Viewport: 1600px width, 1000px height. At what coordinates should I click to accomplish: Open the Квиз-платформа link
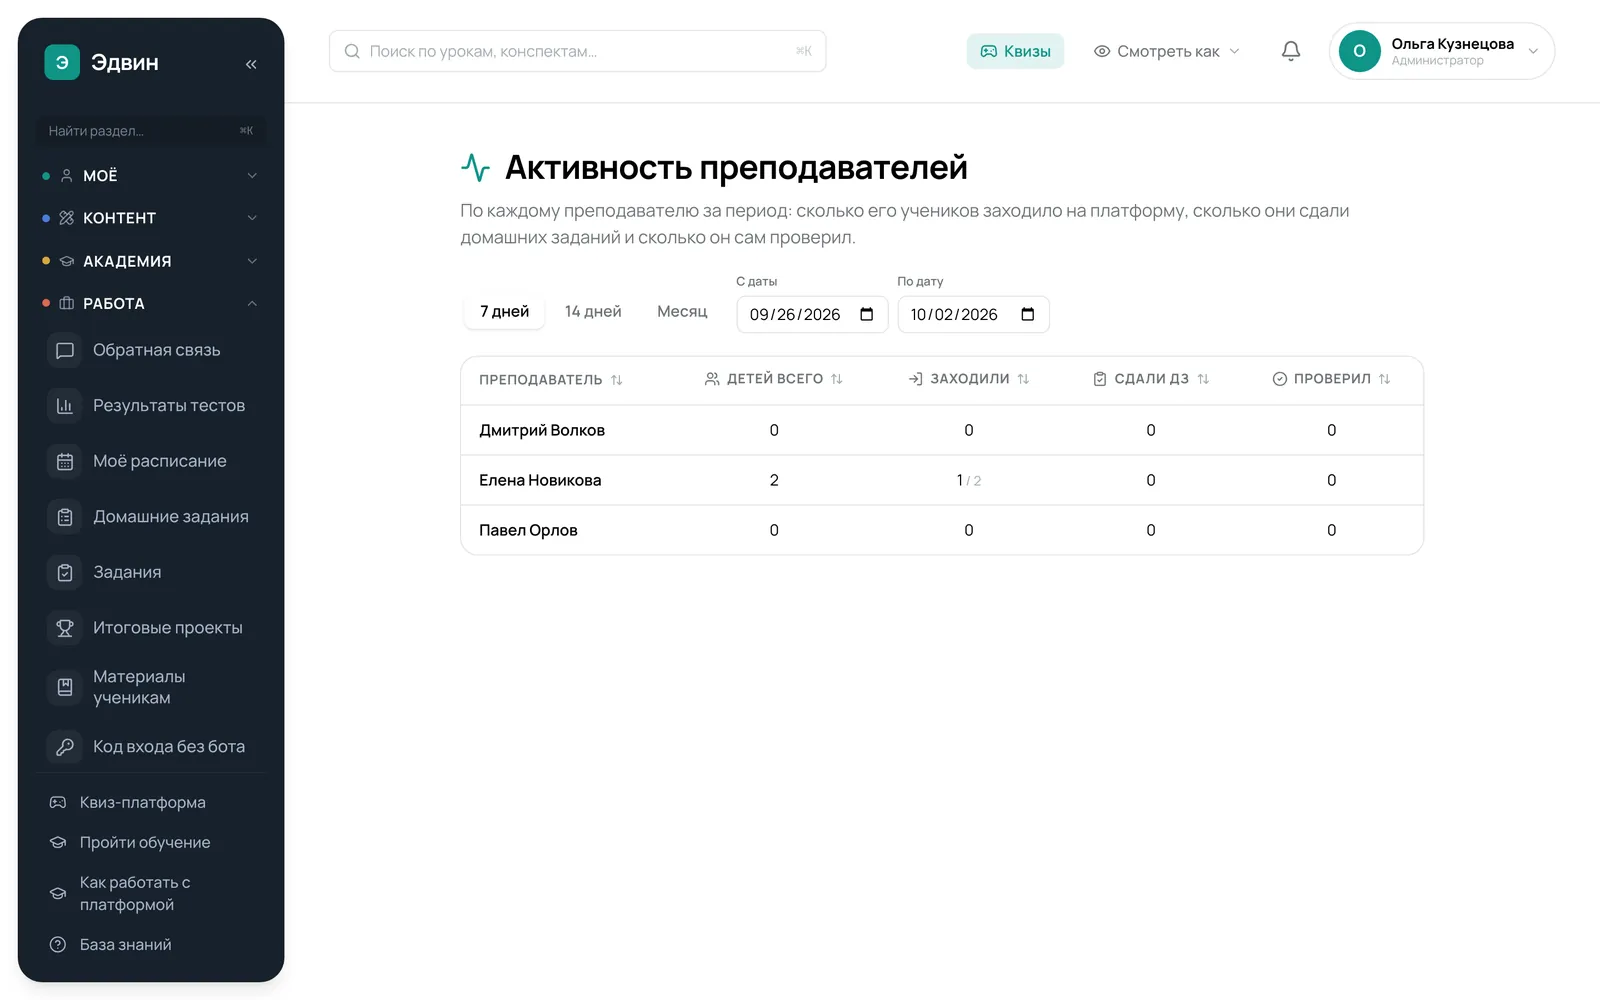pyautogui.click(x=150, y=802)
